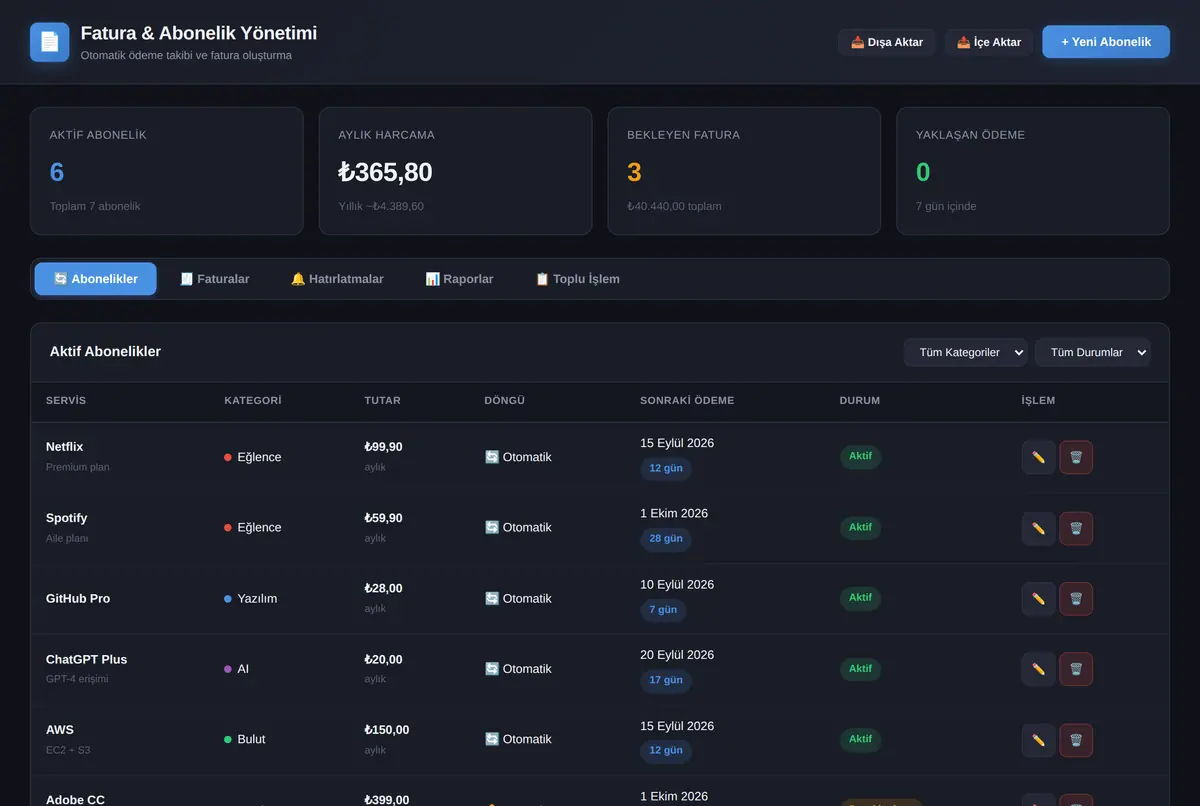
Task: Click the 17 gün badge for ChatGPT Plus
Action: tap(666, 681)
